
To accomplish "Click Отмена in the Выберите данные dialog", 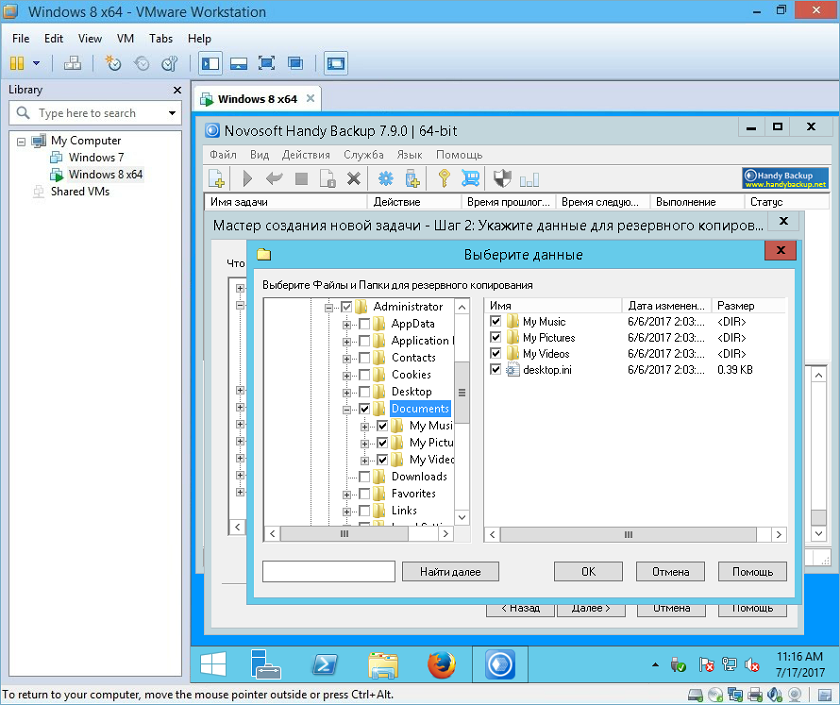I will 670,572.
